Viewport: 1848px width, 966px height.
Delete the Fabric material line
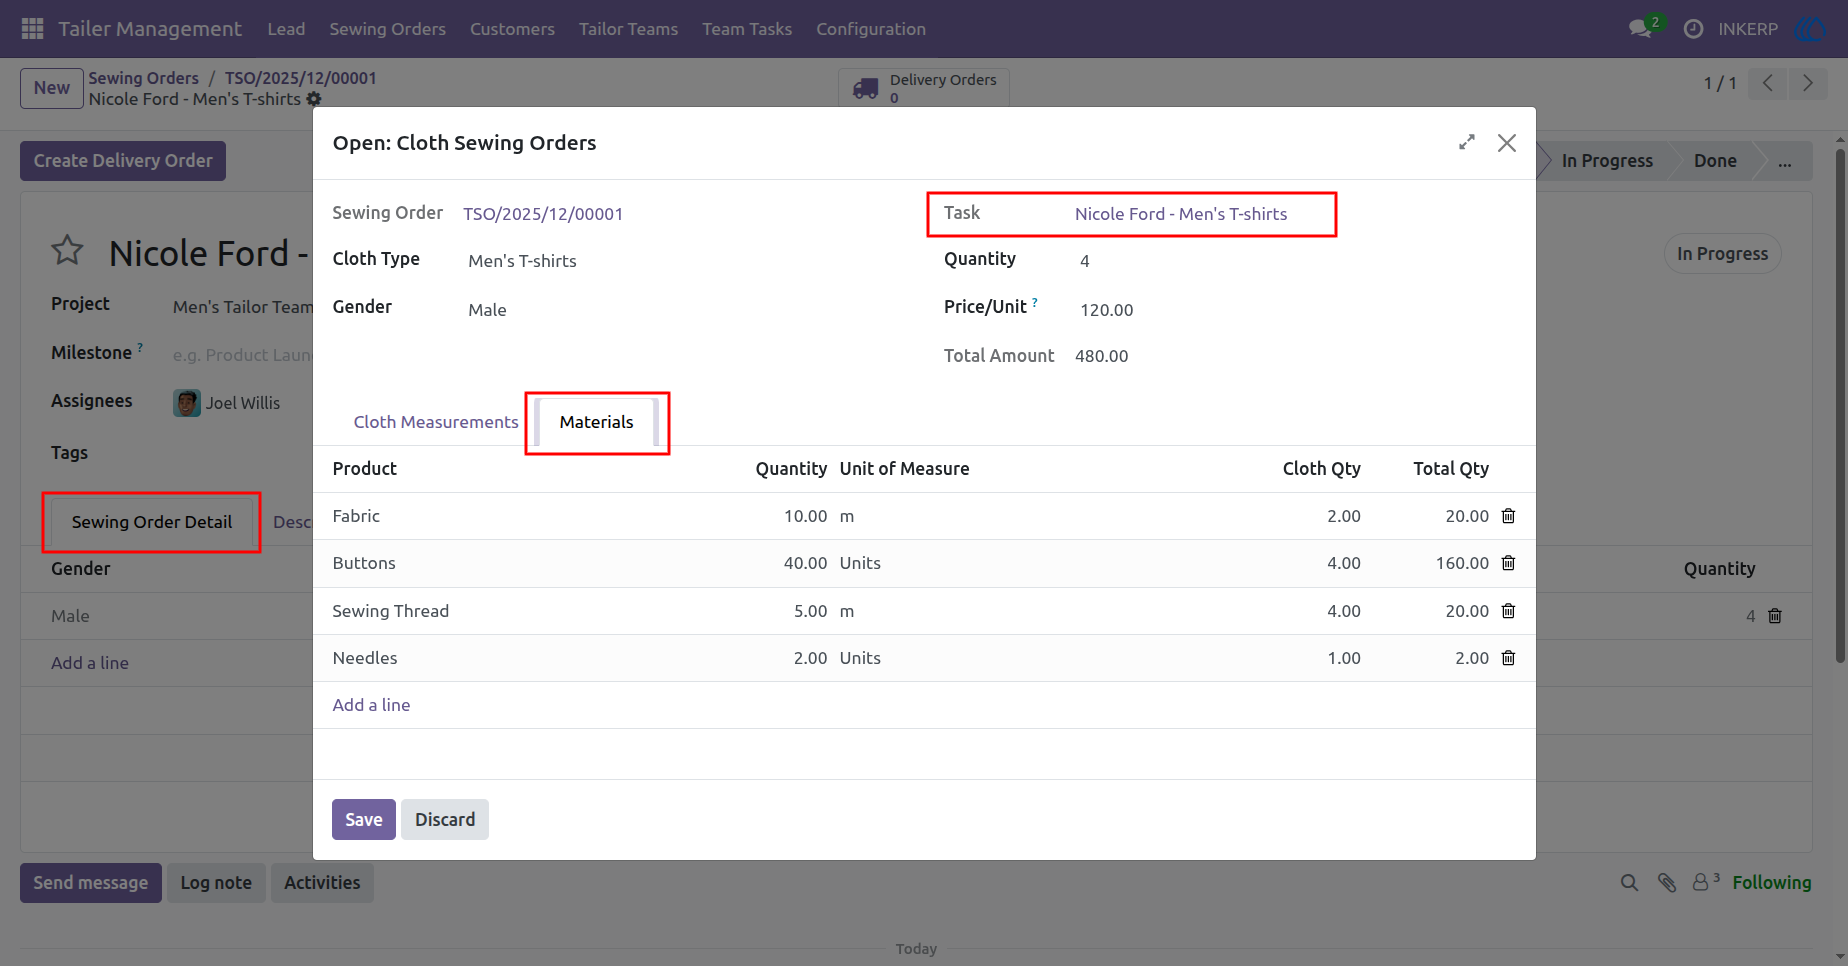click(x=1508, y=516)
